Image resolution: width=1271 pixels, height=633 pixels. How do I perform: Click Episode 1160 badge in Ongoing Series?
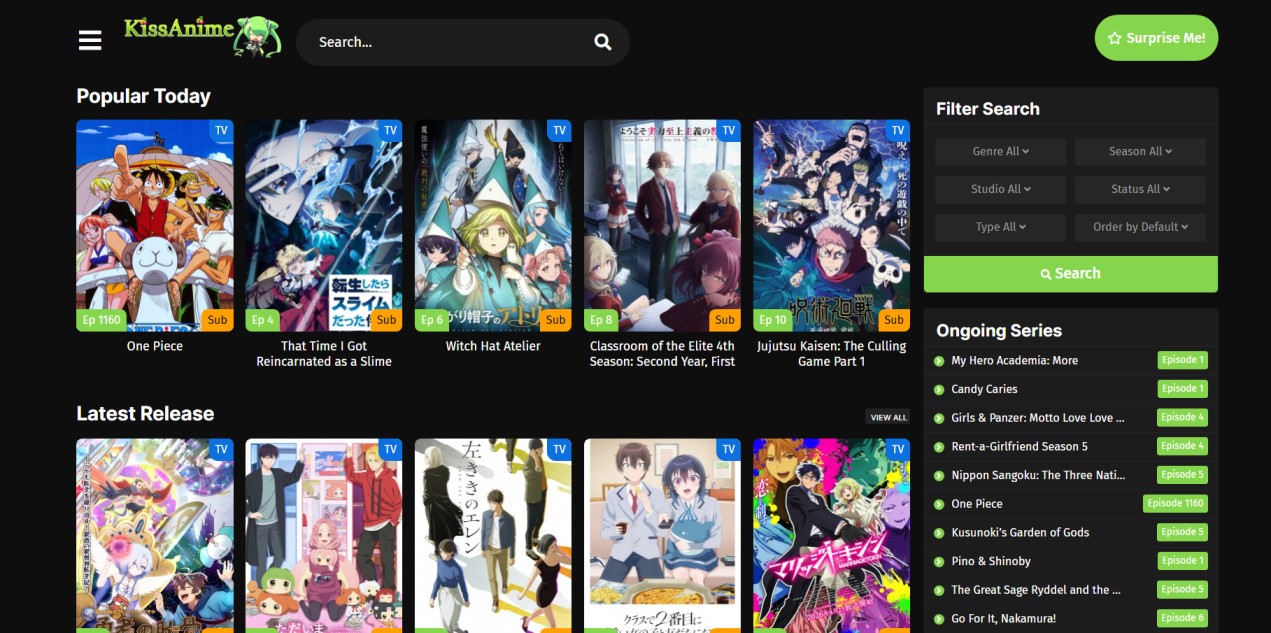point(1175,503)
